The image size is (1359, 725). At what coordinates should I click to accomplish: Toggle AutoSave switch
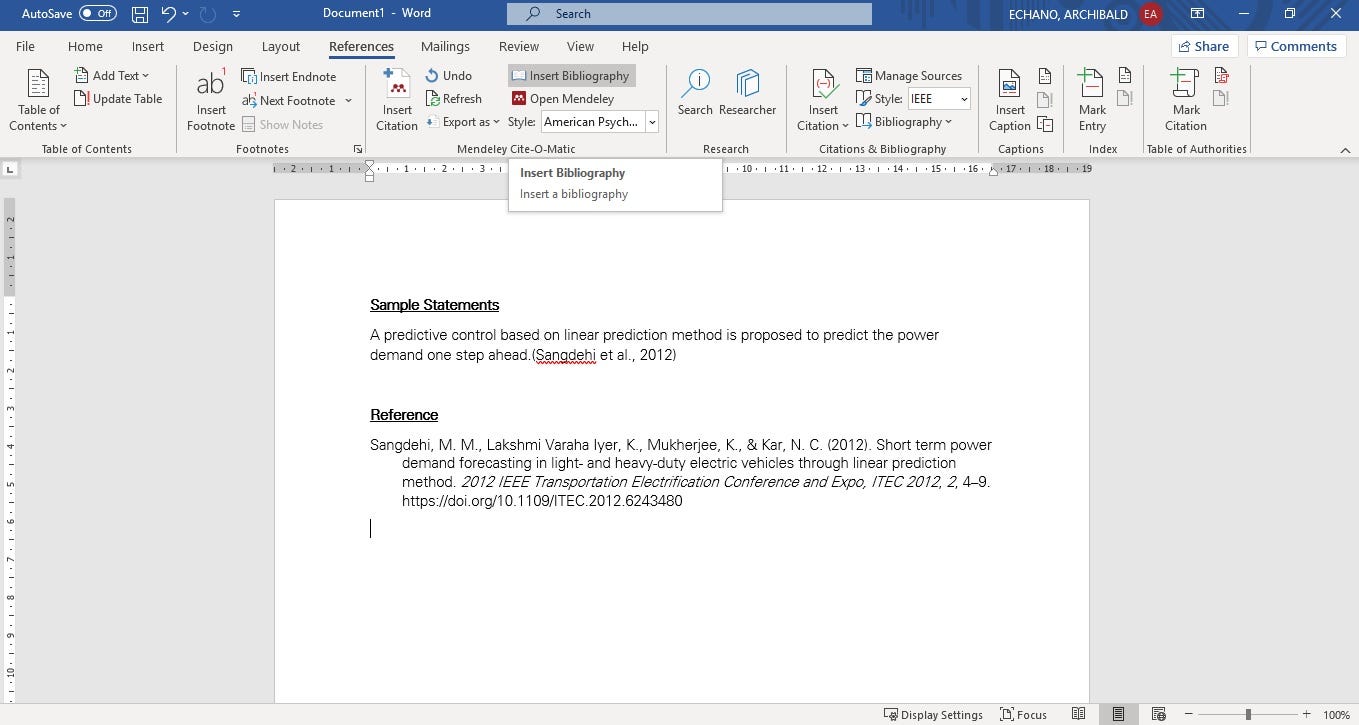[97, 14]
